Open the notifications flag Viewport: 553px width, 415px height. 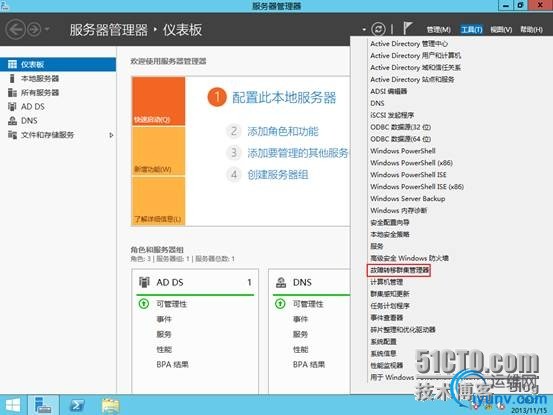coord(407,29)
